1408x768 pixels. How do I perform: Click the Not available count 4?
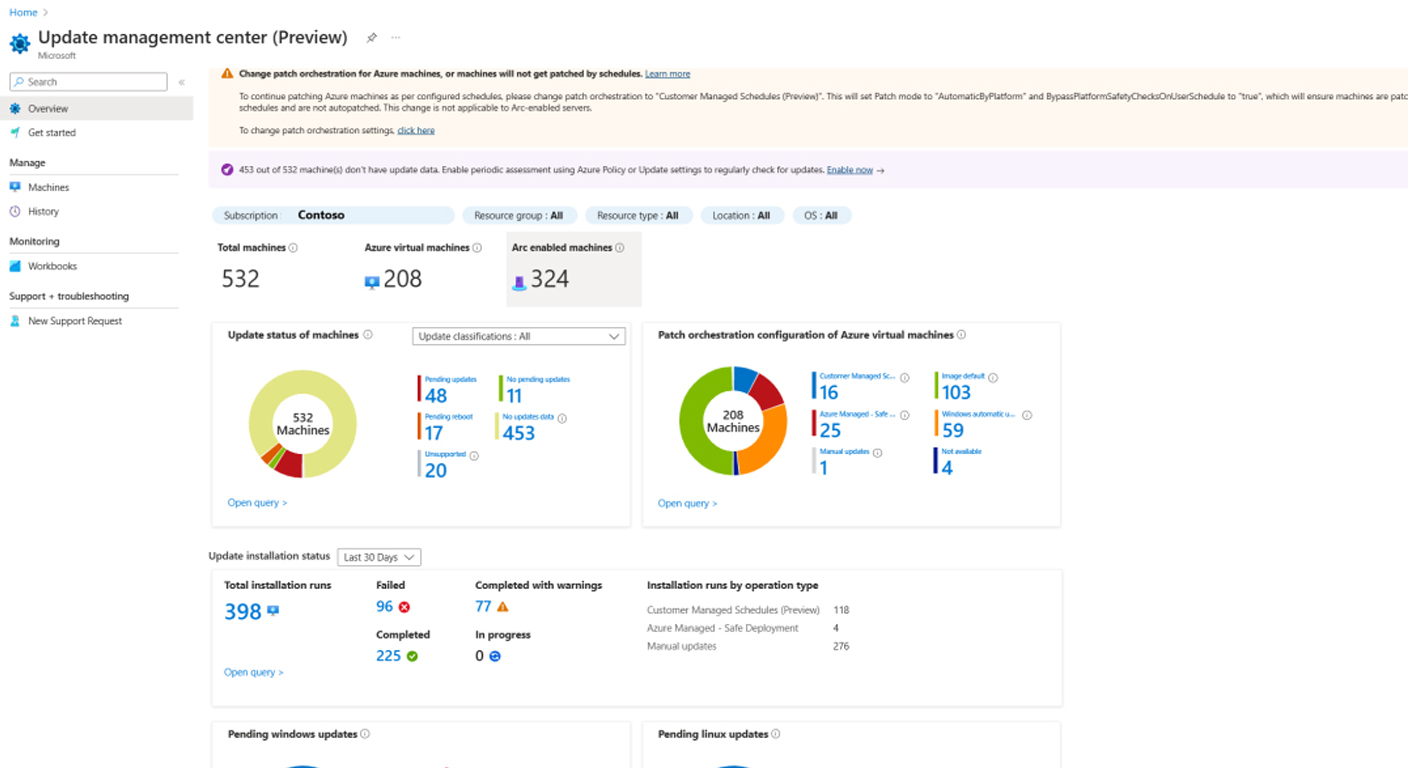pos(947,468)
